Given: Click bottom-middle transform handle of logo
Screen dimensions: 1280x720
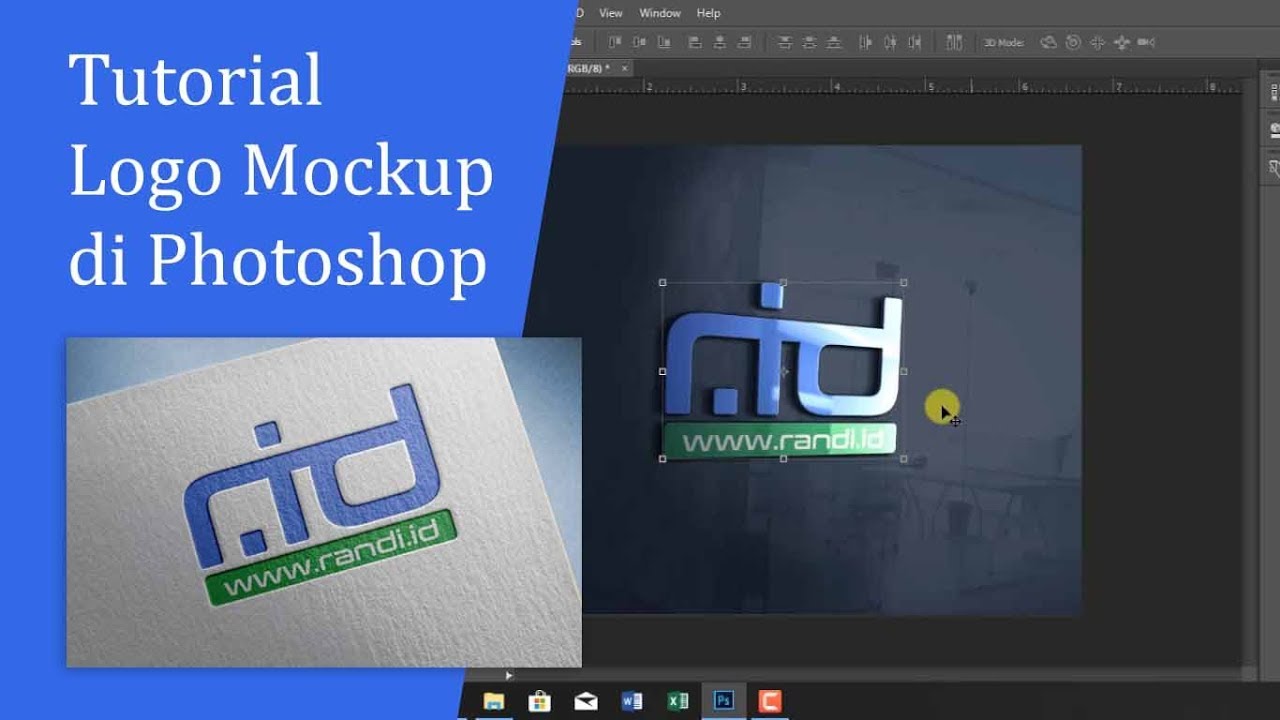Looking at the screenshot, I should coord(783,459).
